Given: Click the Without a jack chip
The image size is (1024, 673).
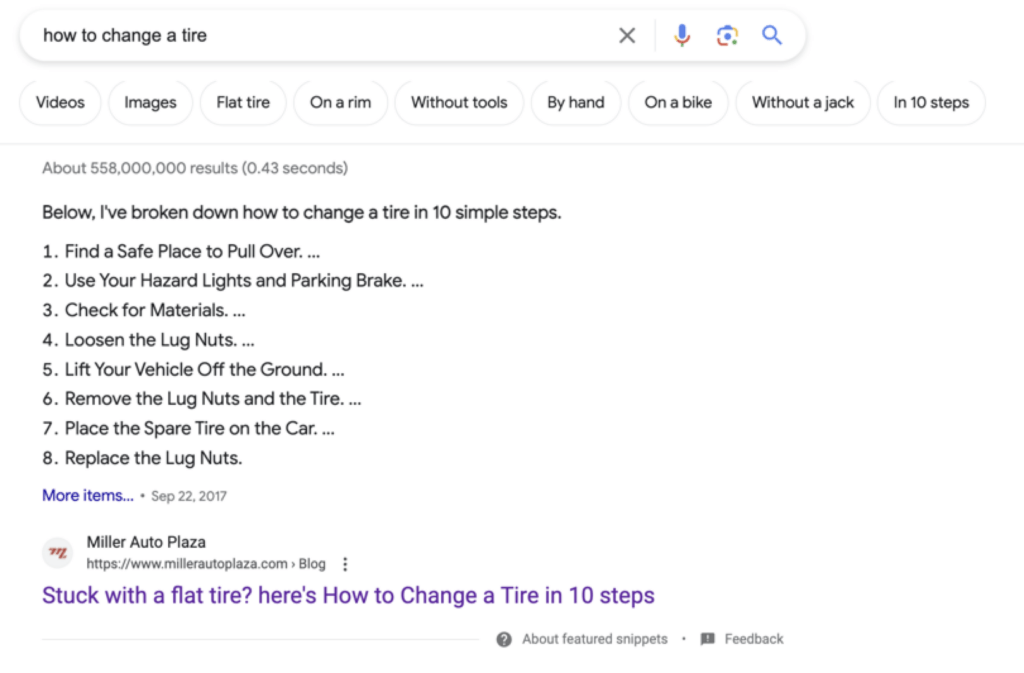Looking at the screenshot, I should pyautogui.click(x=803, y=102).
